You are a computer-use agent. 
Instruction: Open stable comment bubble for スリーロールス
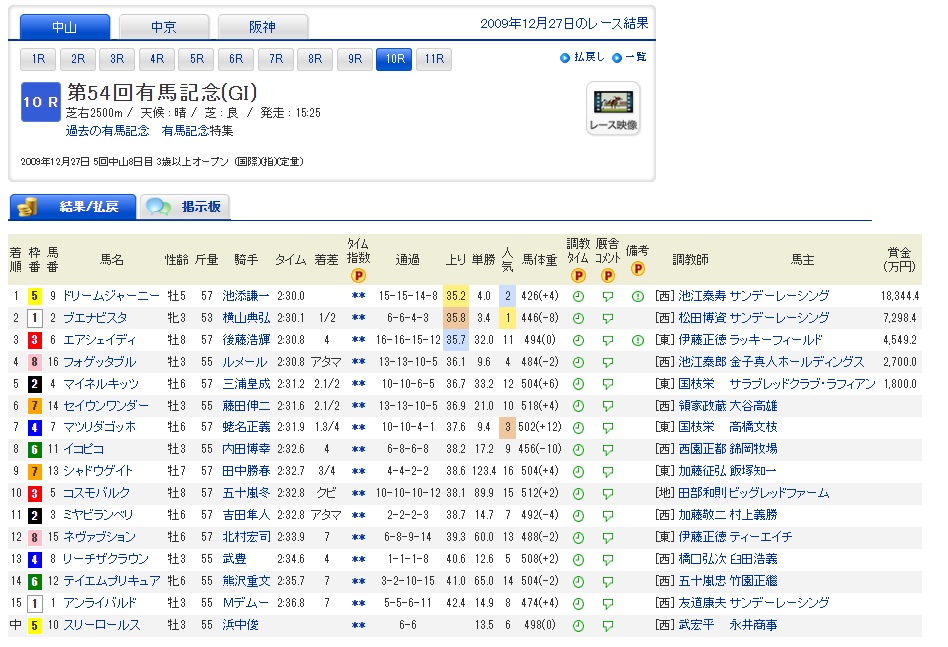click(607, 625)
